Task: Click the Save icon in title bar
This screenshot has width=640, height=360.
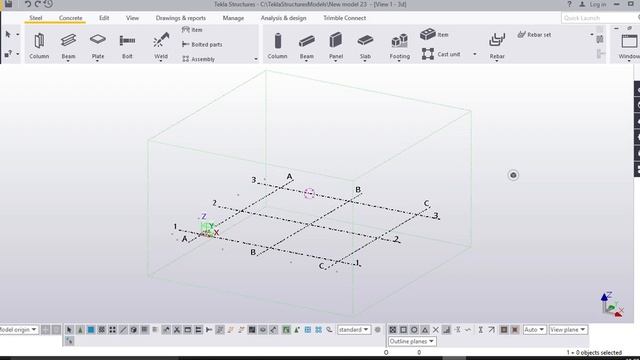Action: click(x=8, y=4)
